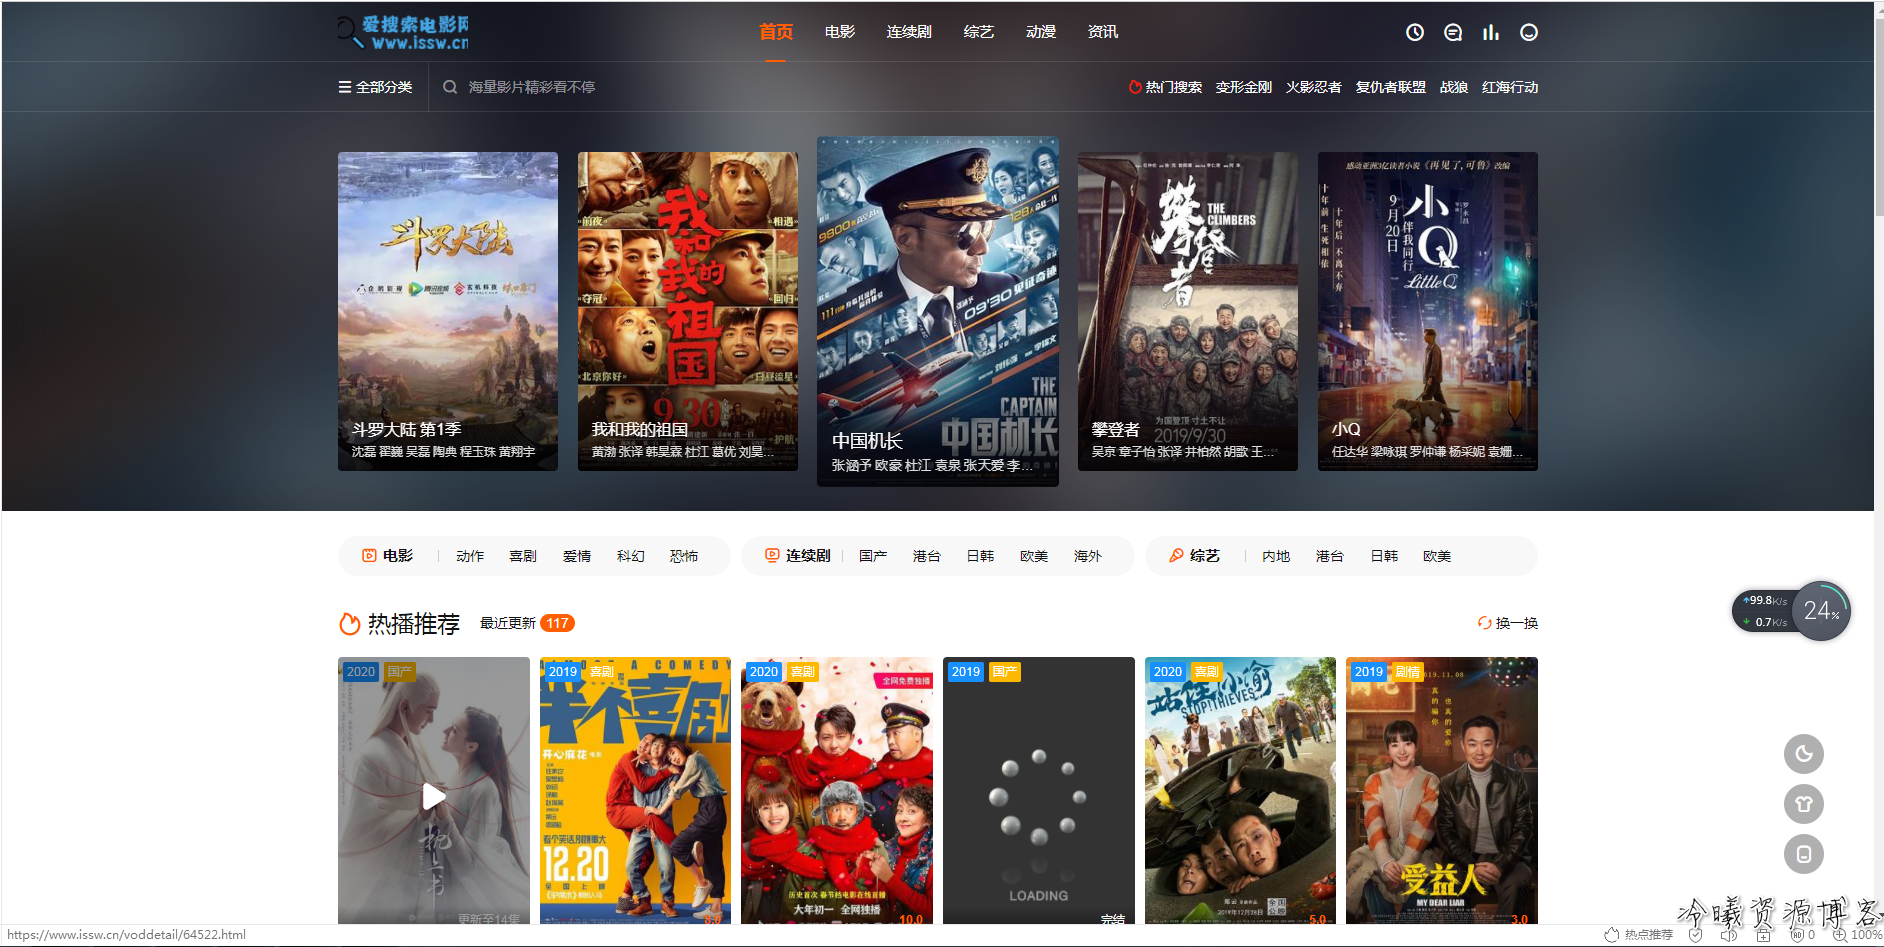Viewport: 1884px width, 947px height.
Task: Select 国产 under 连续剧
Action: [873, 556]
